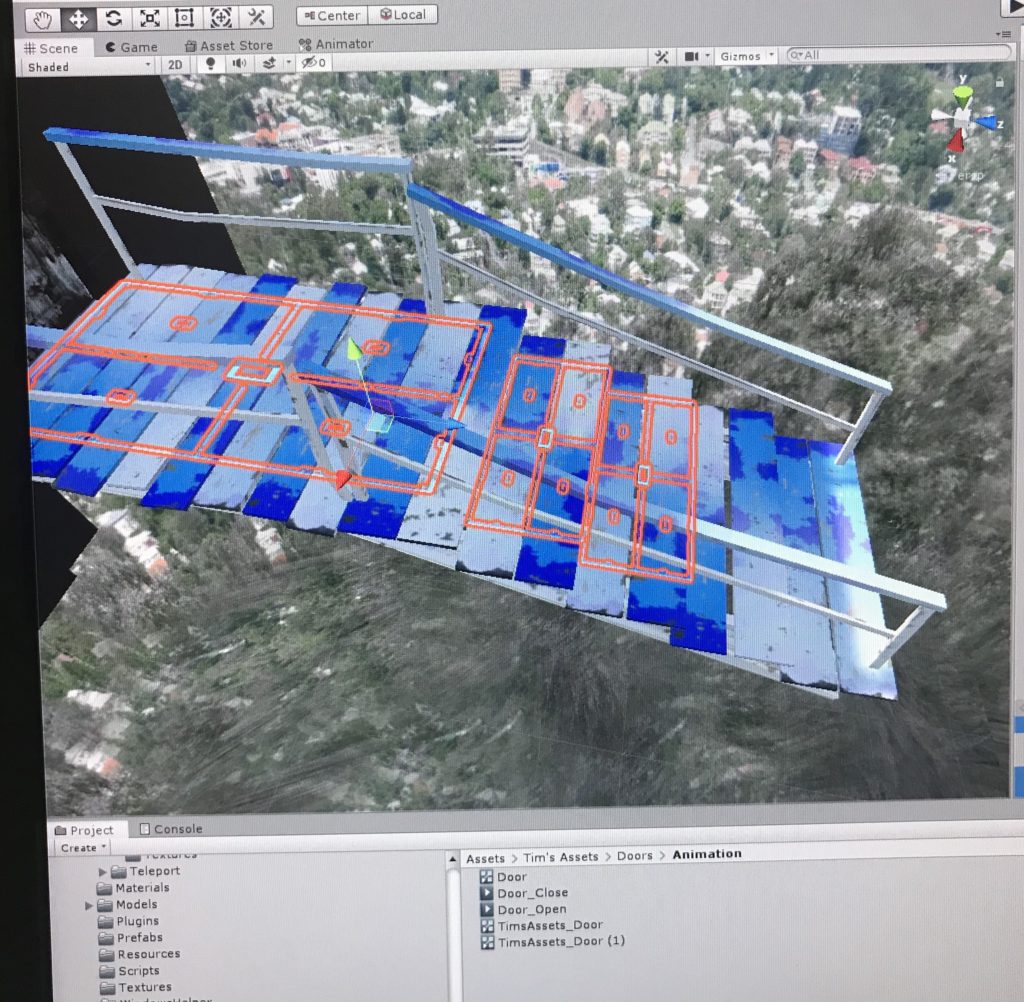Click the scene tools wrench icon
This screenshot has width=1024, height=1002.
click(x=662, y=57)
